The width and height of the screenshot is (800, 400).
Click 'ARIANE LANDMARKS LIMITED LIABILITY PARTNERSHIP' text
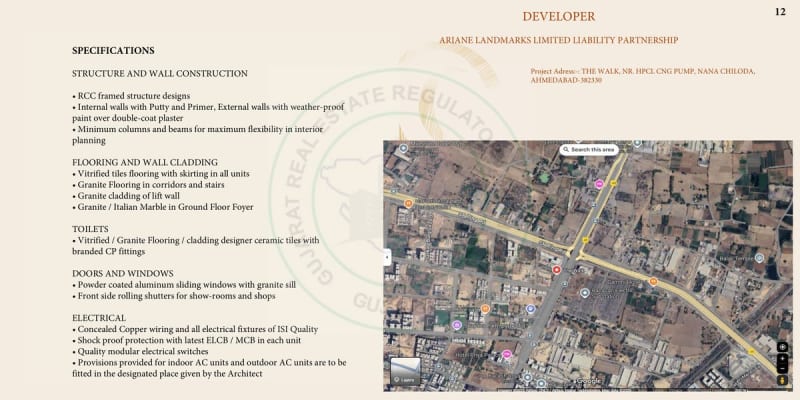coord(559,40)
